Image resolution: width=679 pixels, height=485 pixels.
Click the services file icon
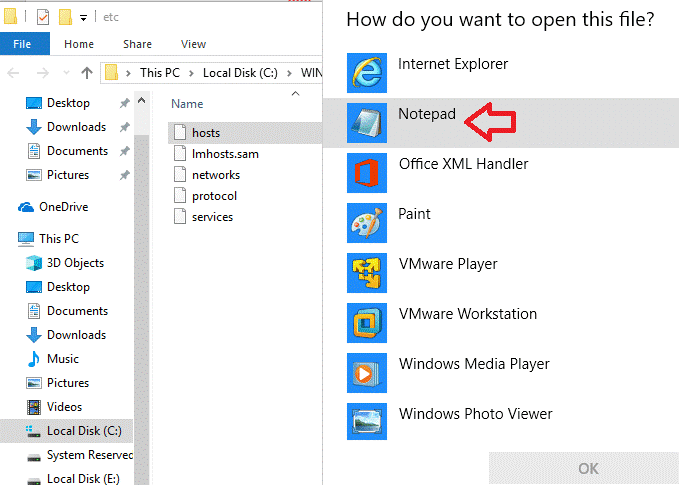pos(180,216)
